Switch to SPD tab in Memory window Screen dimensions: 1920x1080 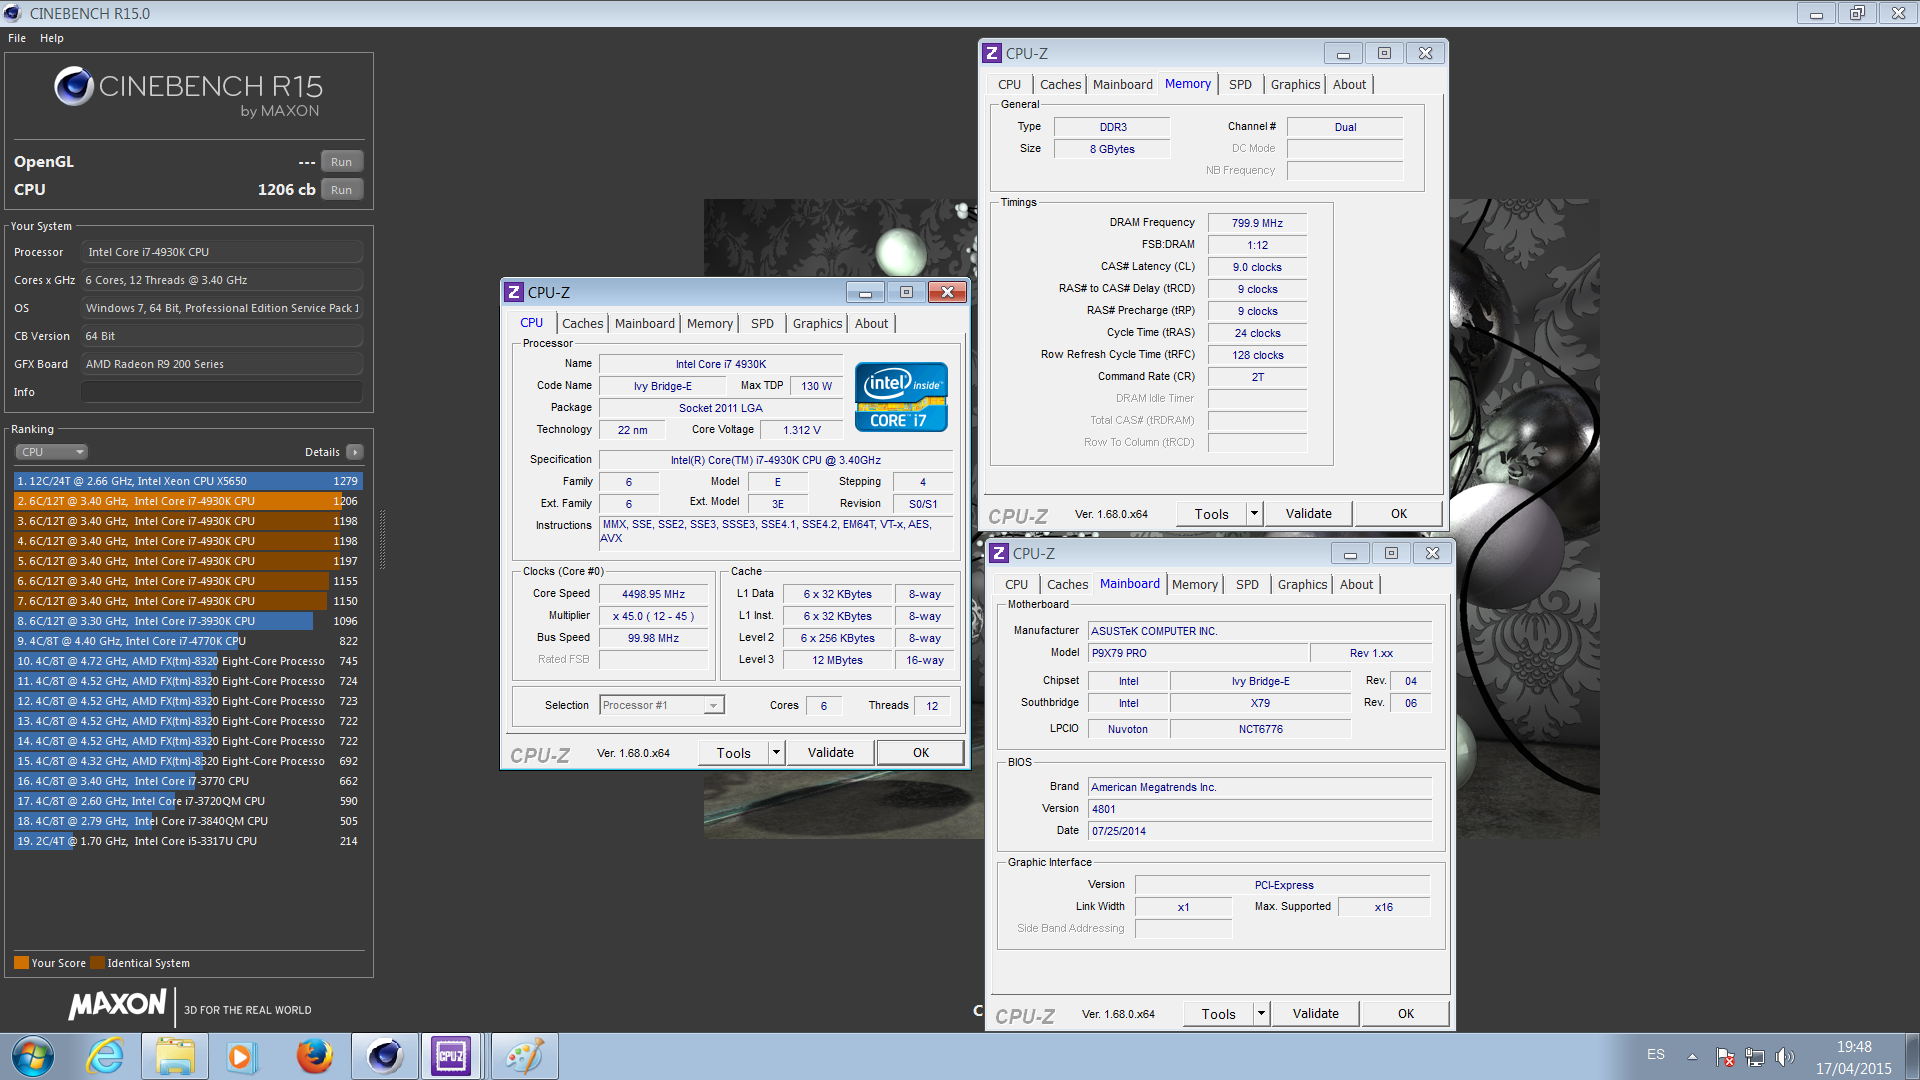point(1240,84)
